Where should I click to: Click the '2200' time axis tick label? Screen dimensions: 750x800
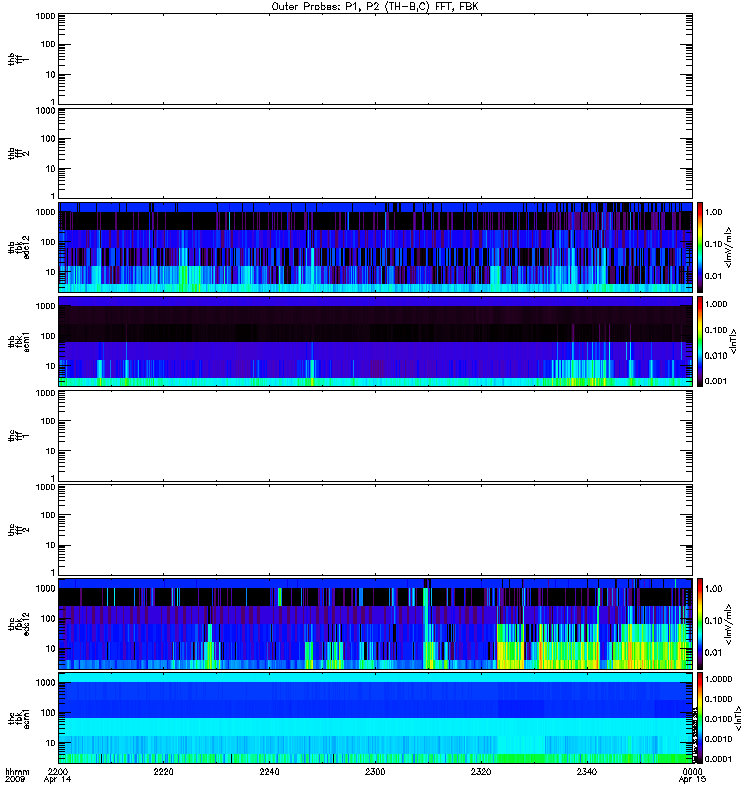point(58,771)
